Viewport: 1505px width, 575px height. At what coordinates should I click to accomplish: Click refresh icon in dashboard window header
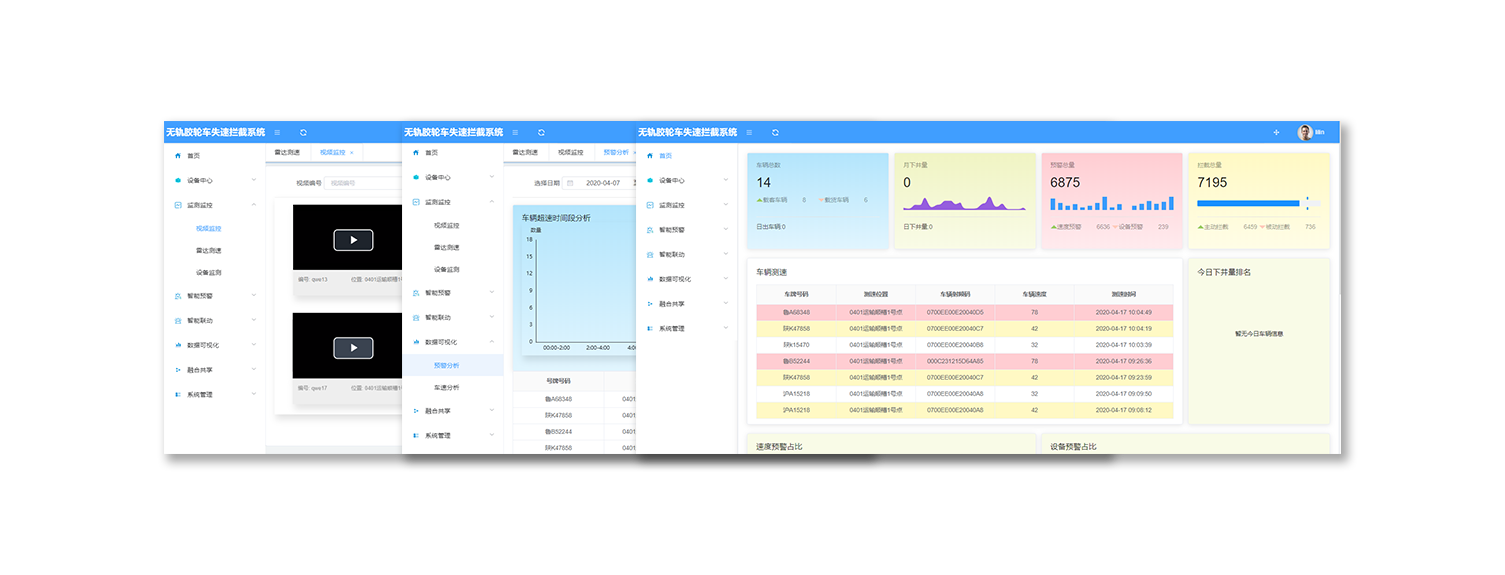point(775,132)
